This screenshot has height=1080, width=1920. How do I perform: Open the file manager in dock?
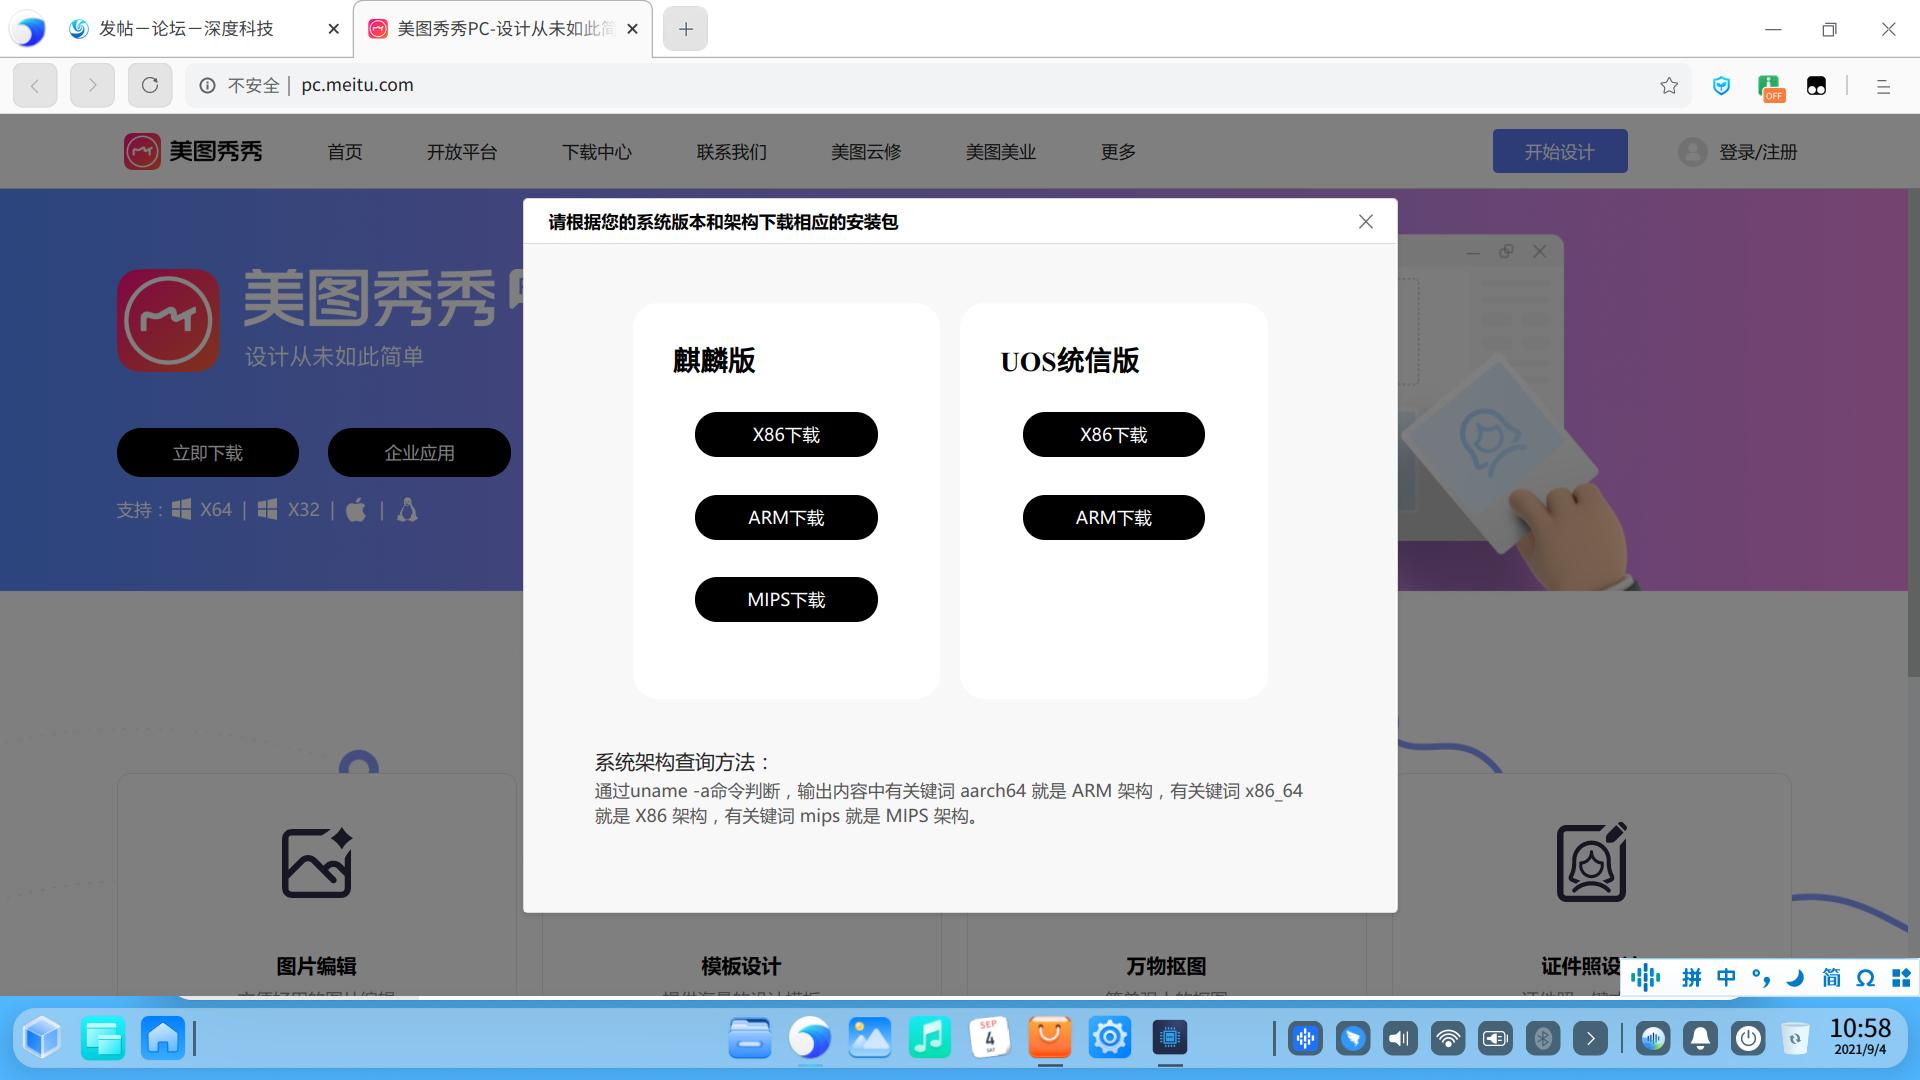pyautogui.click(x=750, y=1038)
